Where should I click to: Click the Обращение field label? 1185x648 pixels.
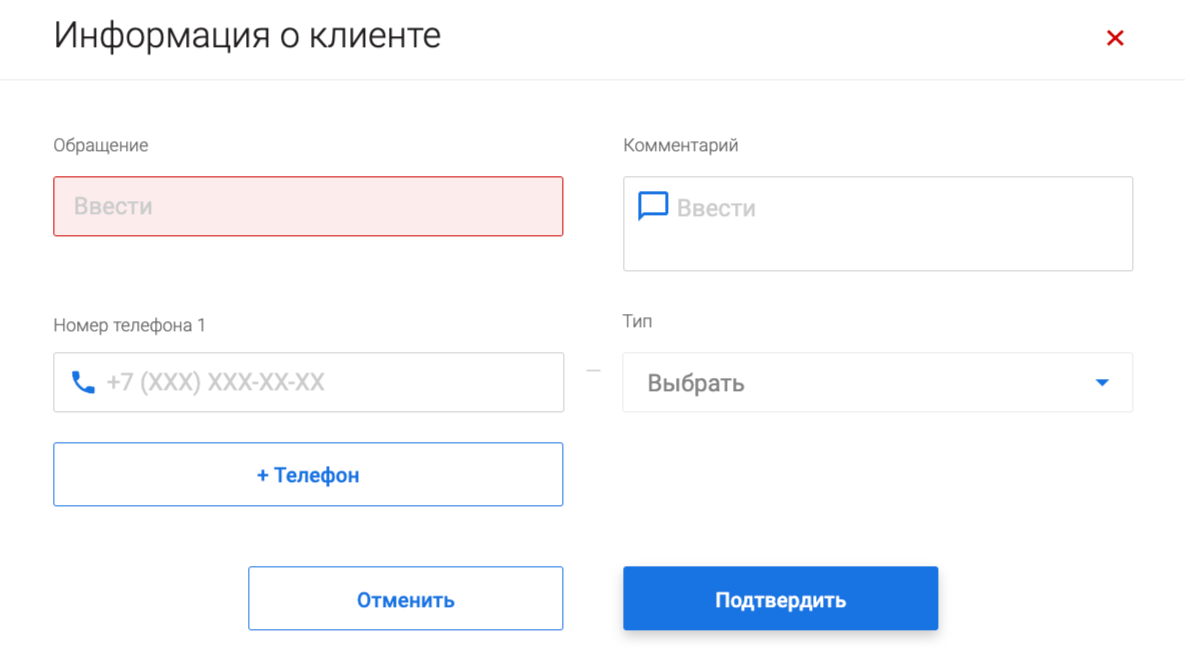click(x=101, y=145)
